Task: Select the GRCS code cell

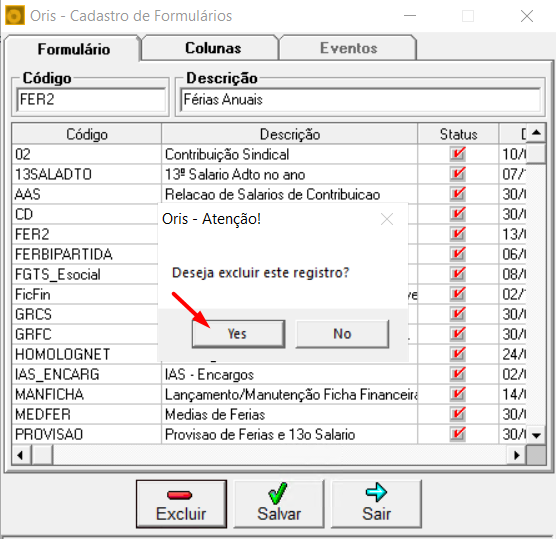Action: point(85,314)
